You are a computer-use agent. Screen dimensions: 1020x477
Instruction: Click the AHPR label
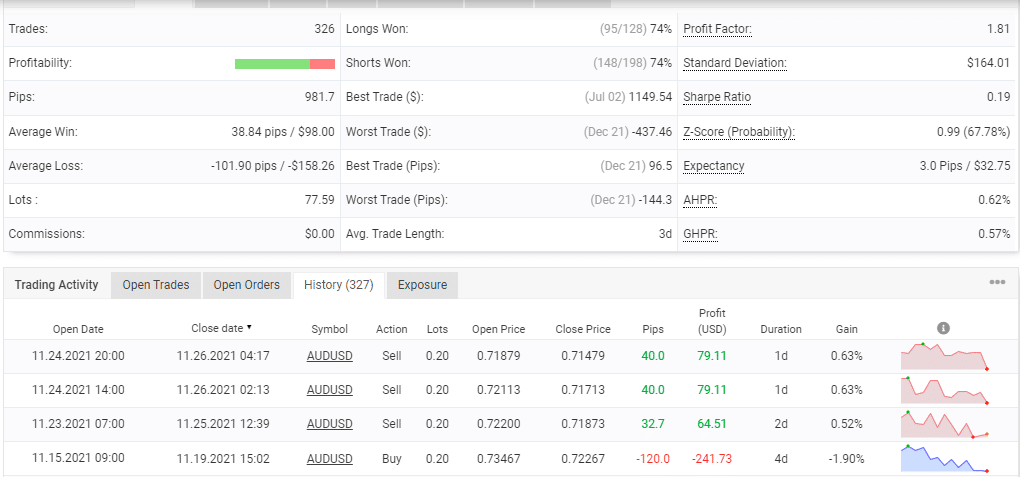[x=700, y=200]
